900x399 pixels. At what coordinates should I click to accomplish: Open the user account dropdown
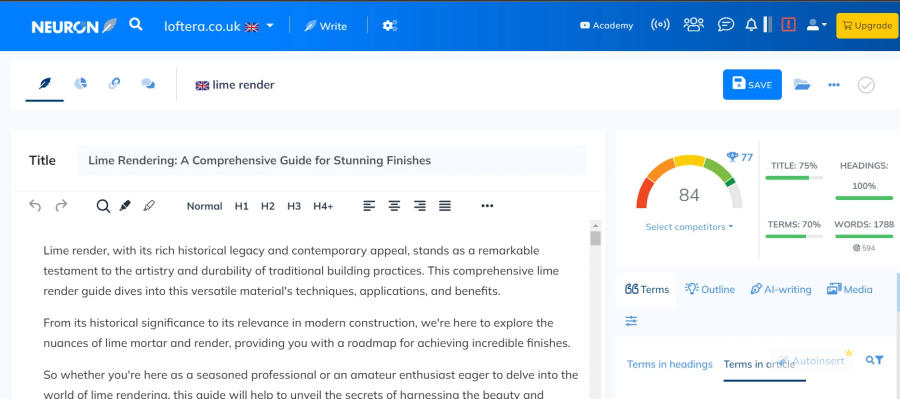(816, 25)
